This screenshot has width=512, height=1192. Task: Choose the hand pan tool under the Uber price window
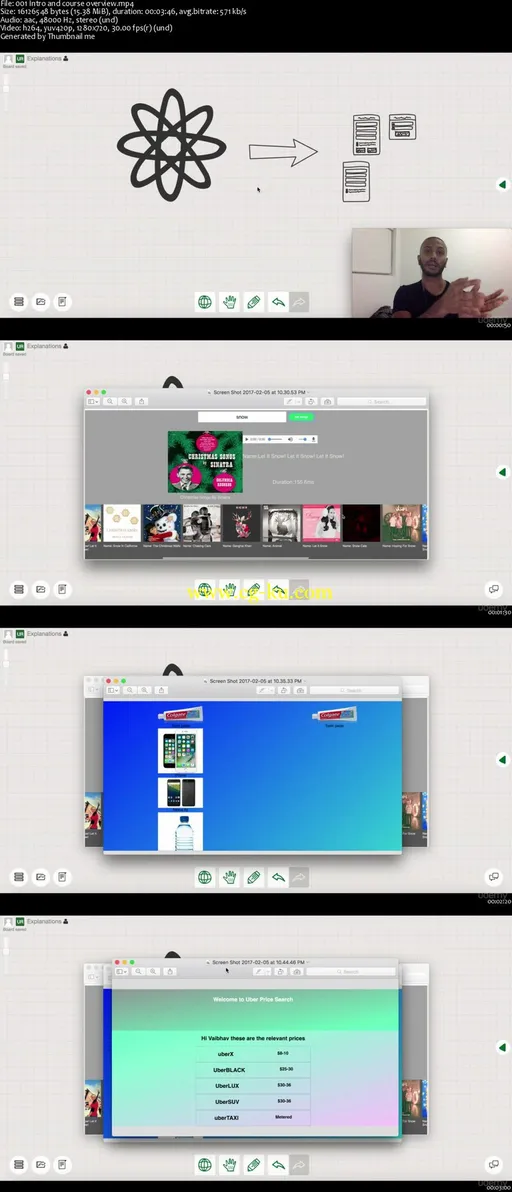pyautogui.click(x=229, y=1164)
